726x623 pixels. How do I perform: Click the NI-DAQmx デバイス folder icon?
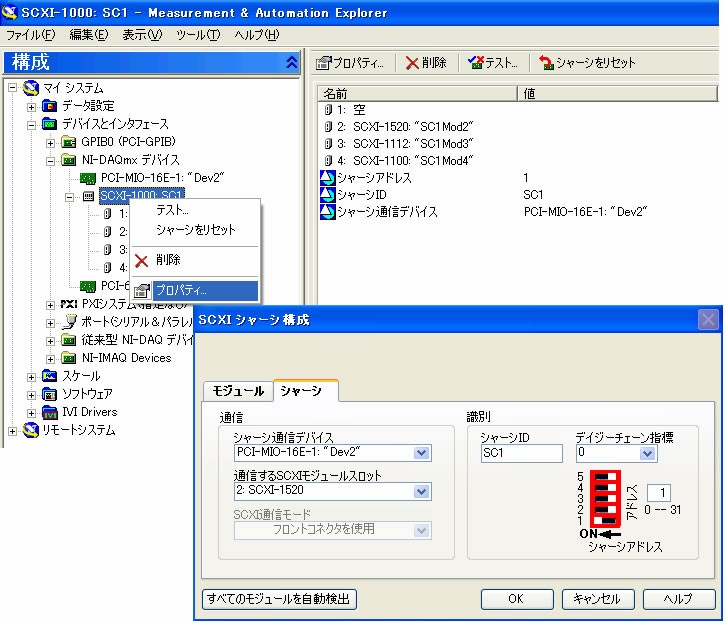click(69, 160)
